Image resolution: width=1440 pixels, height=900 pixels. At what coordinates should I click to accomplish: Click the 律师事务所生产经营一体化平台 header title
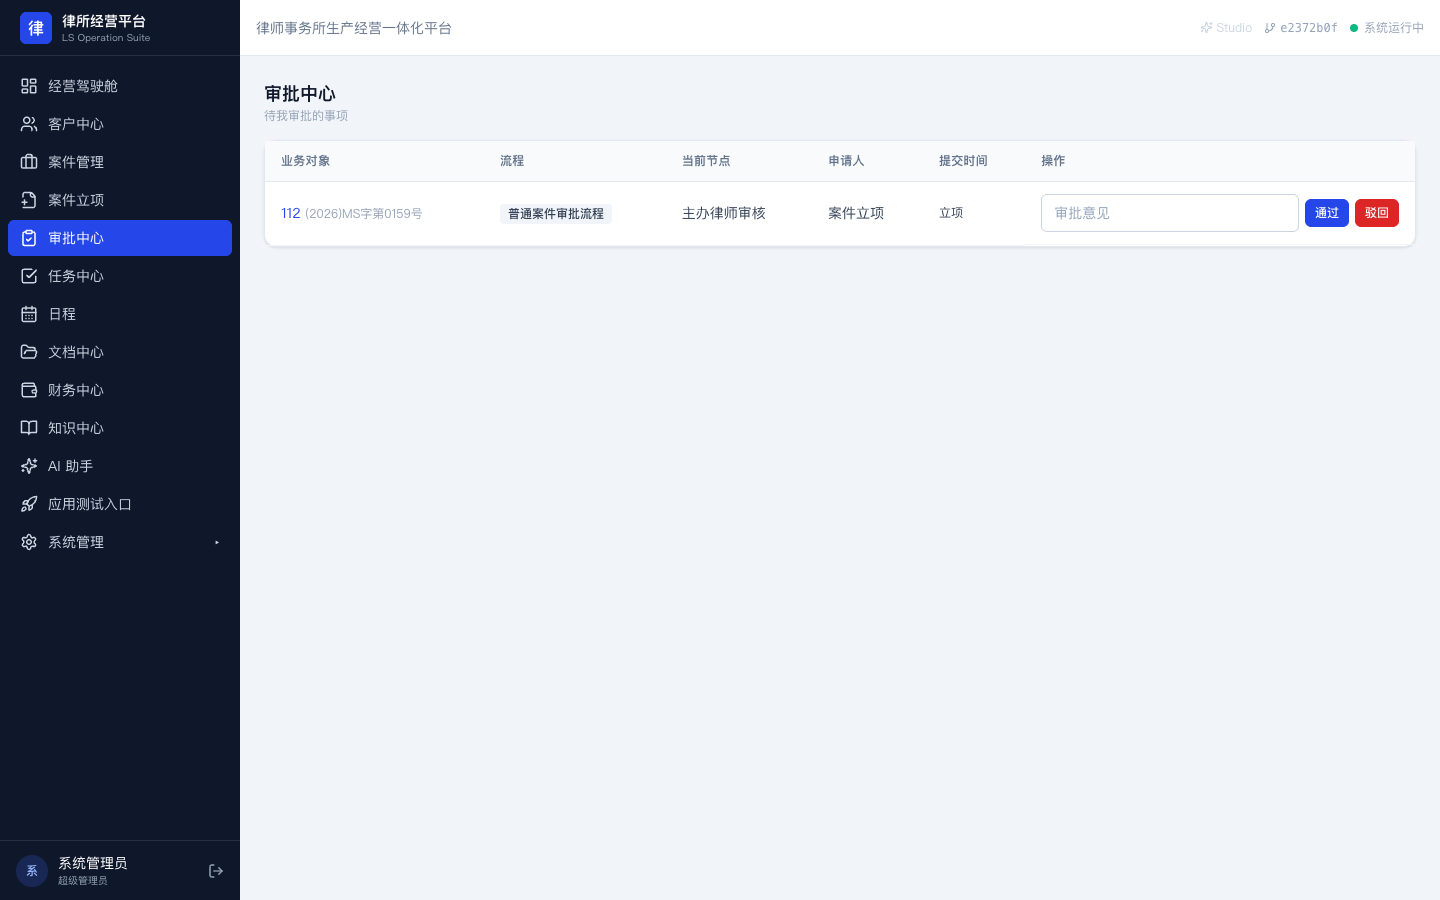[354, 28]
